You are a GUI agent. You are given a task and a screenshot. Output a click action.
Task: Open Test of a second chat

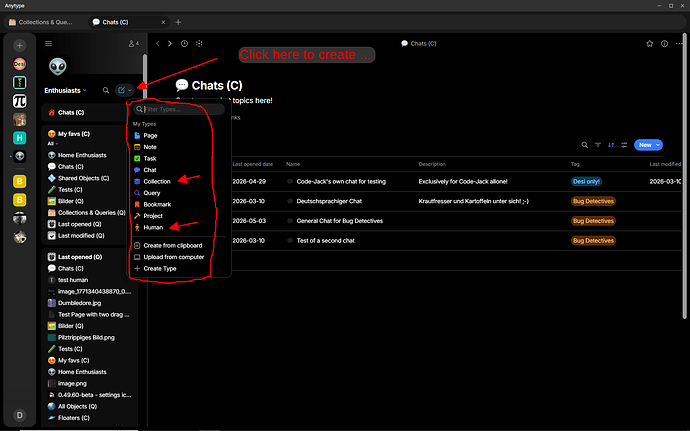[x=326, y=241]
